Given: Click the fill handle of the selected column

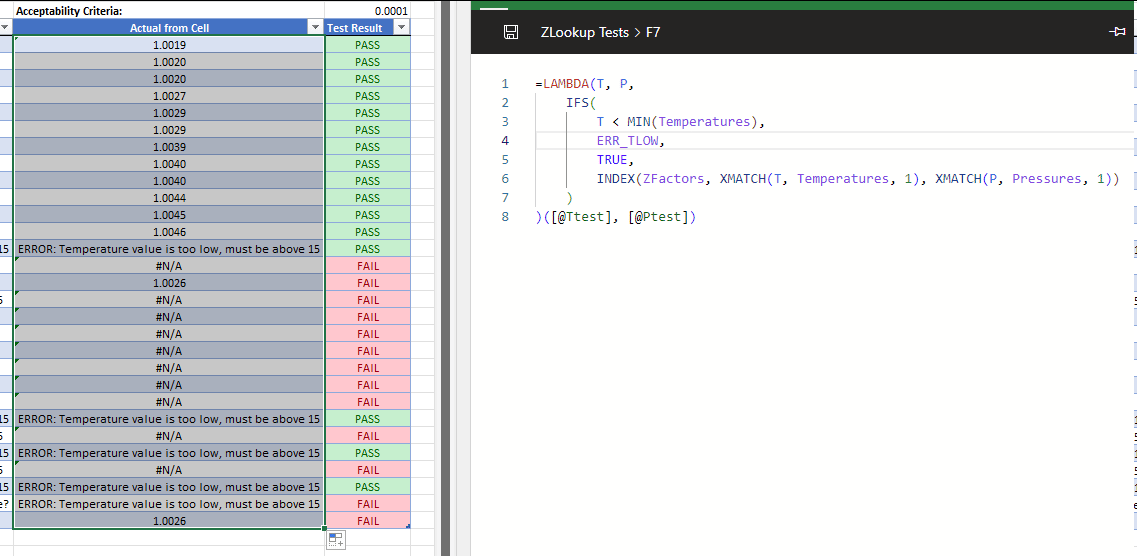Looking at the screenshot, I should (324, 529).
